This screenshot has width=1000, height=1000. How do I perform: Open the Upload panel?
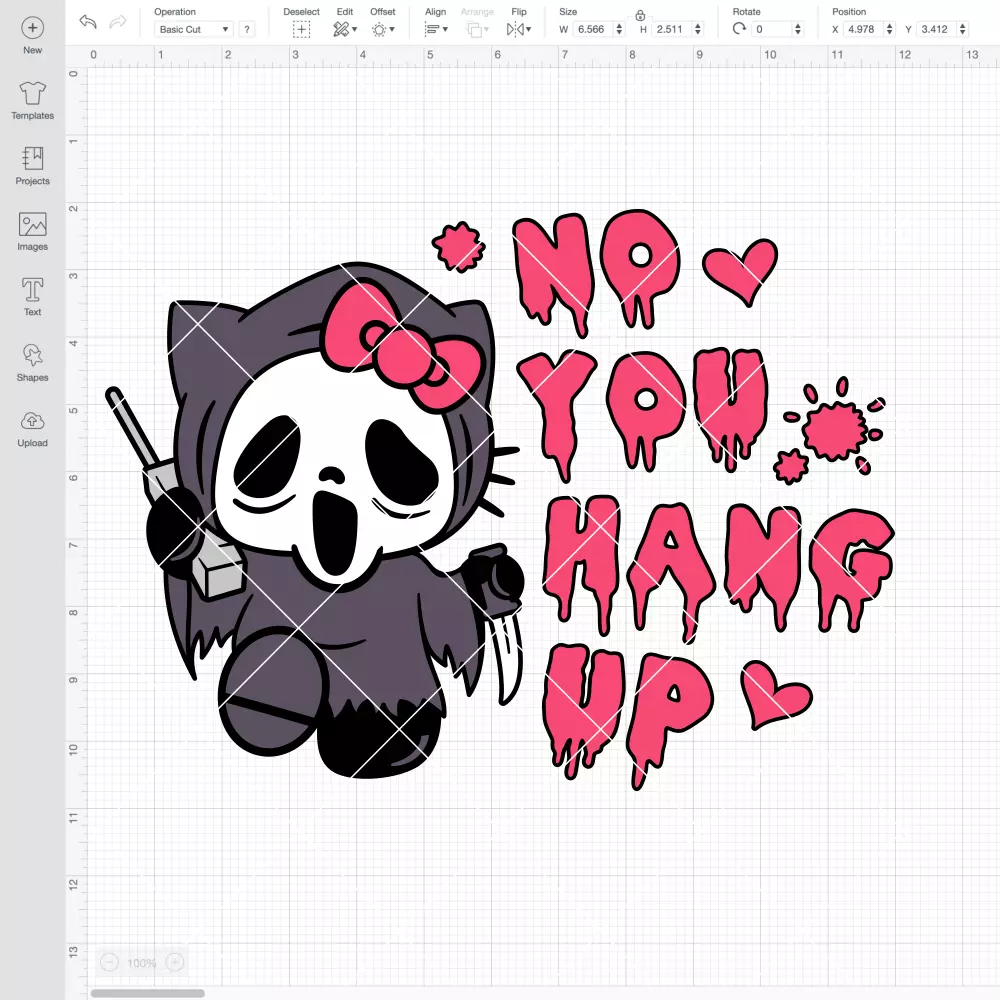point(33,429)
